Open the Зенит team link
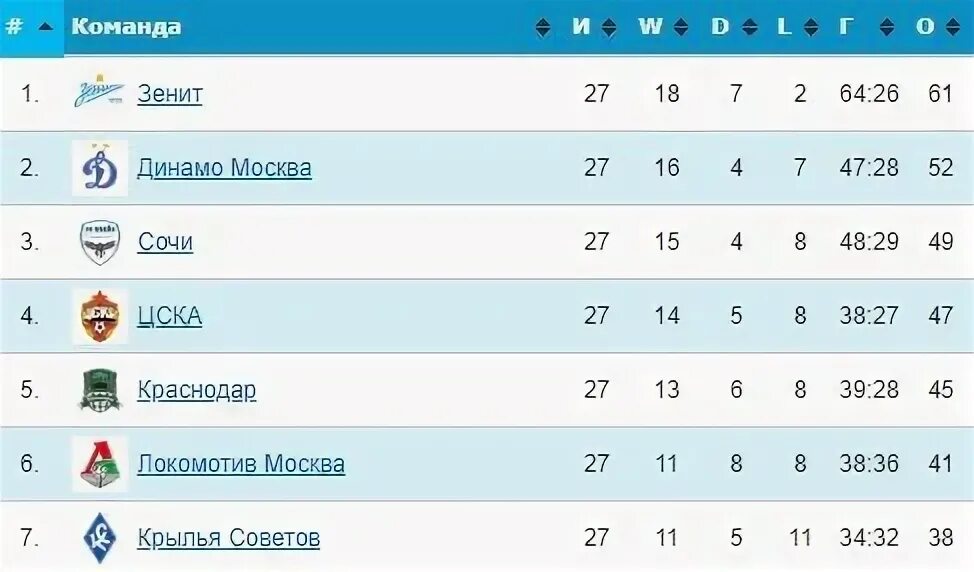The image size is (974, 572). click(x=170, y=94)
